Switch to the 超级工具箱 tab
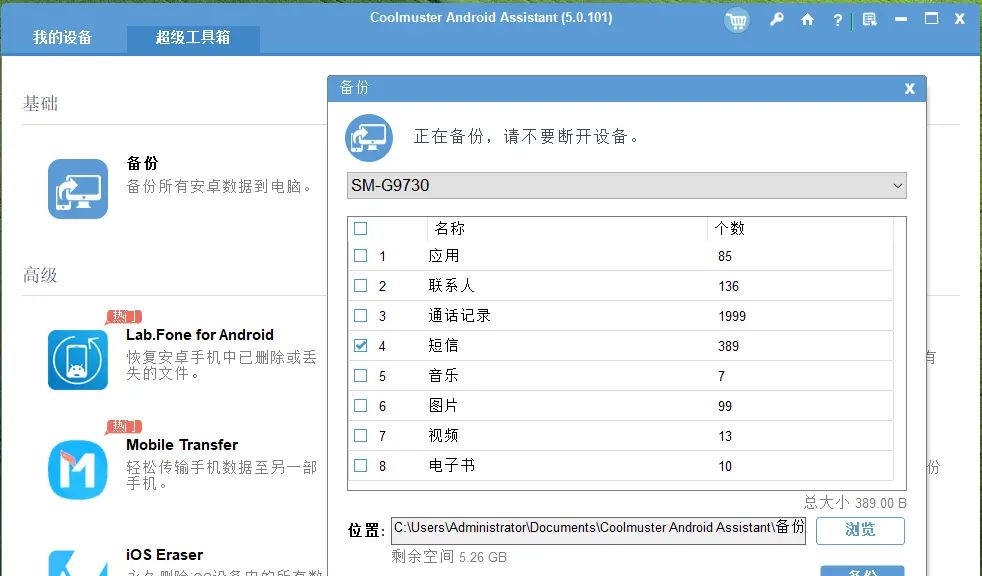982x576 pixels. (x=192, y=38)
